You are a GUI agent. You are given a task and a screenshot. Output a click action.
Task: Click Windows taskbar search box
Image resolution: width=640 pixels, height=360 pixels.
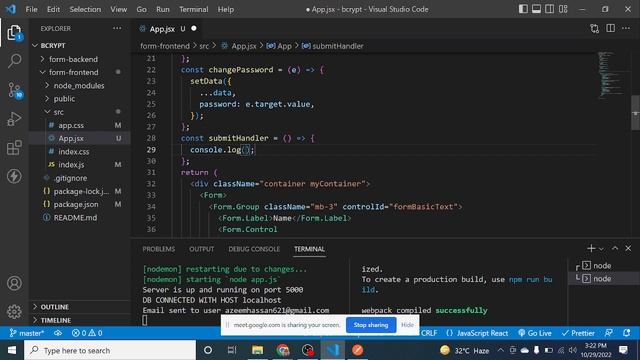(110, 350)
